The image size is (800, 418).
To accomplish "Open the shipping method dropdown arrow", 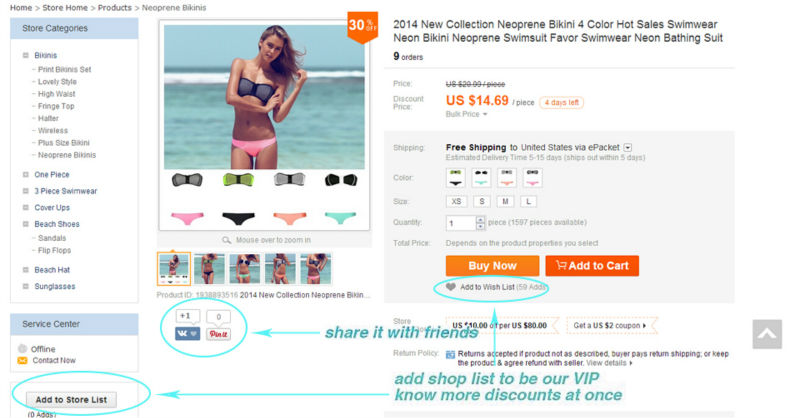I will (x=628, y=147).
